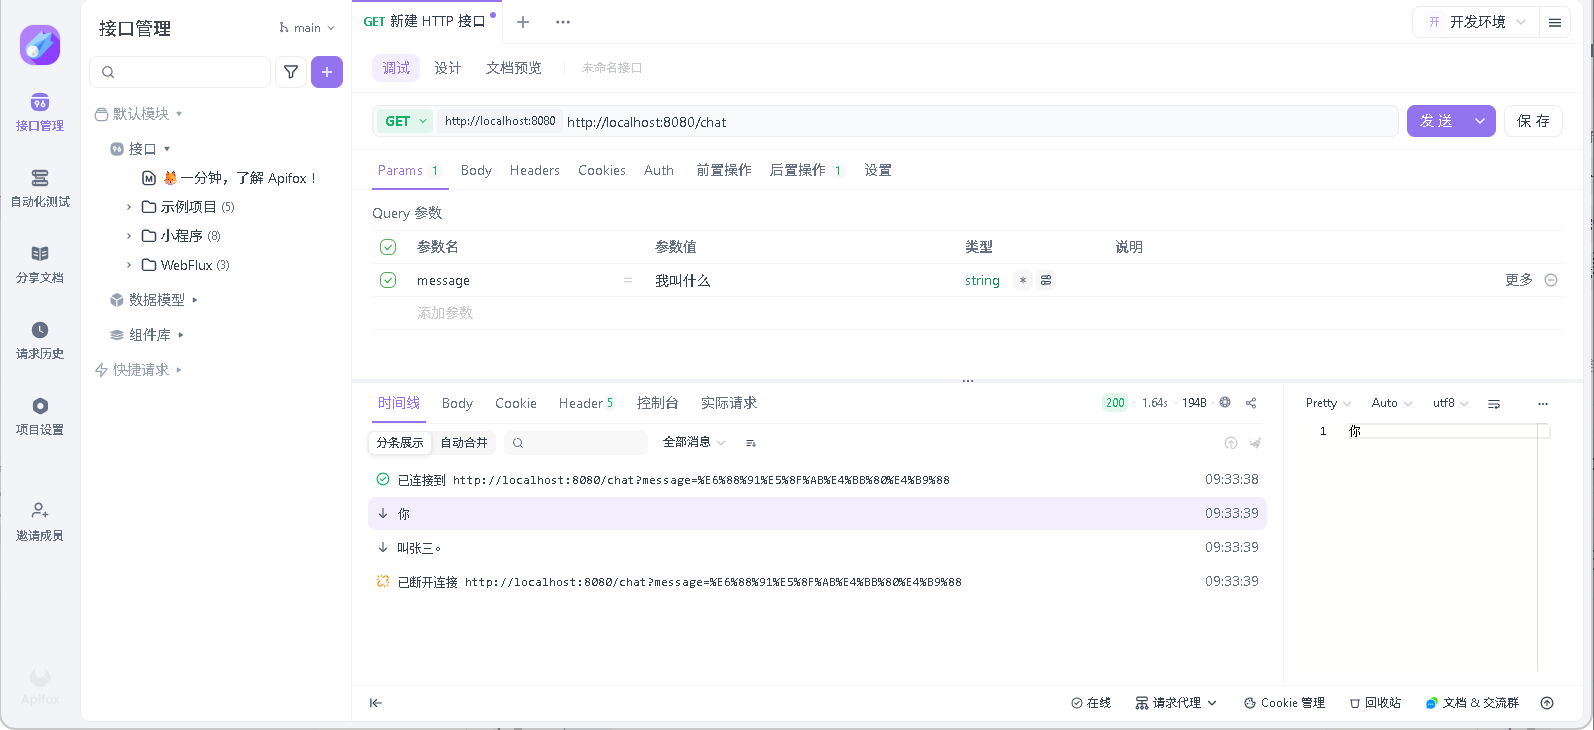Switch to the 设计 tab
Image resolution: width=1594 pixels, height=730 pixels.
tap(448, 68)
